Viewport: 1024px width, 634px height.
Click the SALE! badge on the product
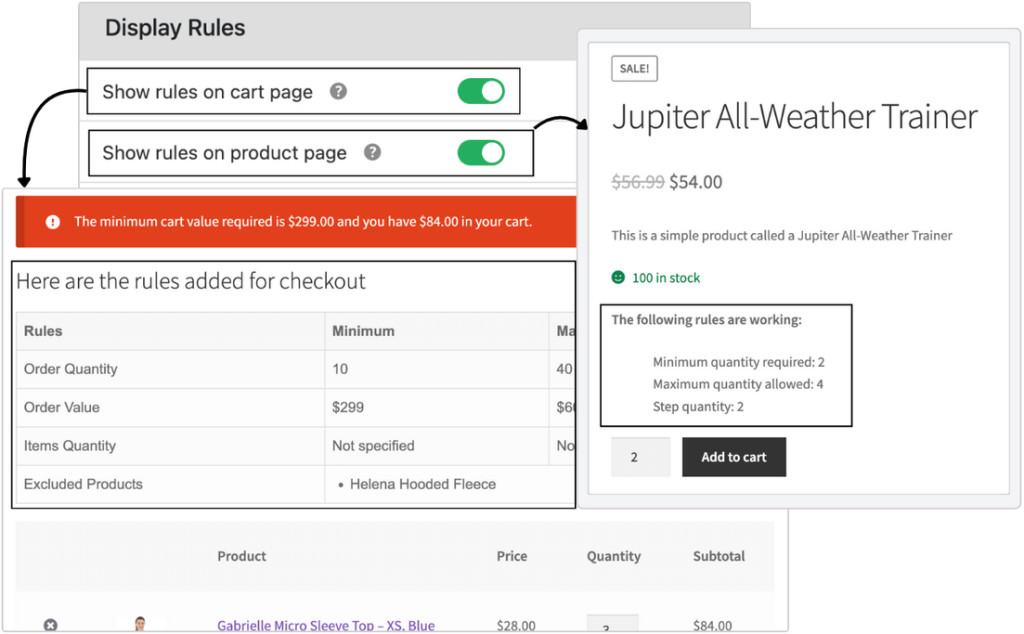pyautogui.click(x=634, y=69)
